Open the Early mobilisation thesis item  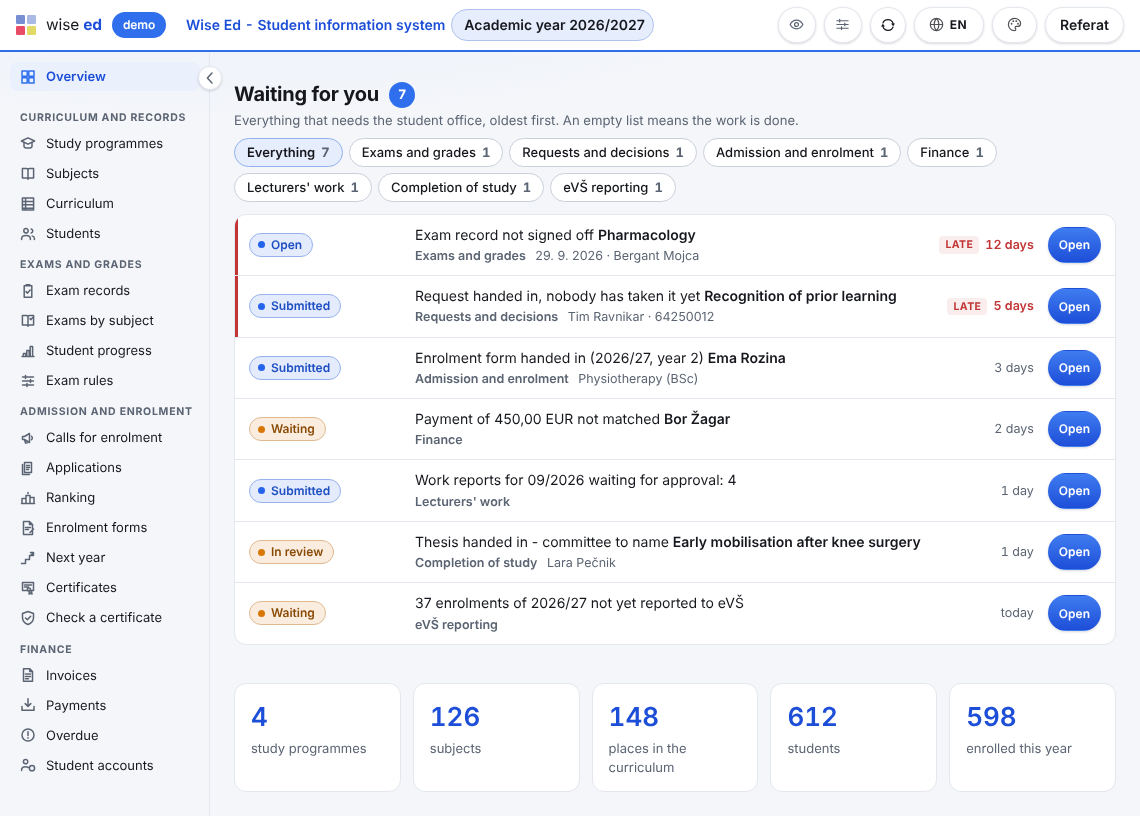coord(1073,552)
